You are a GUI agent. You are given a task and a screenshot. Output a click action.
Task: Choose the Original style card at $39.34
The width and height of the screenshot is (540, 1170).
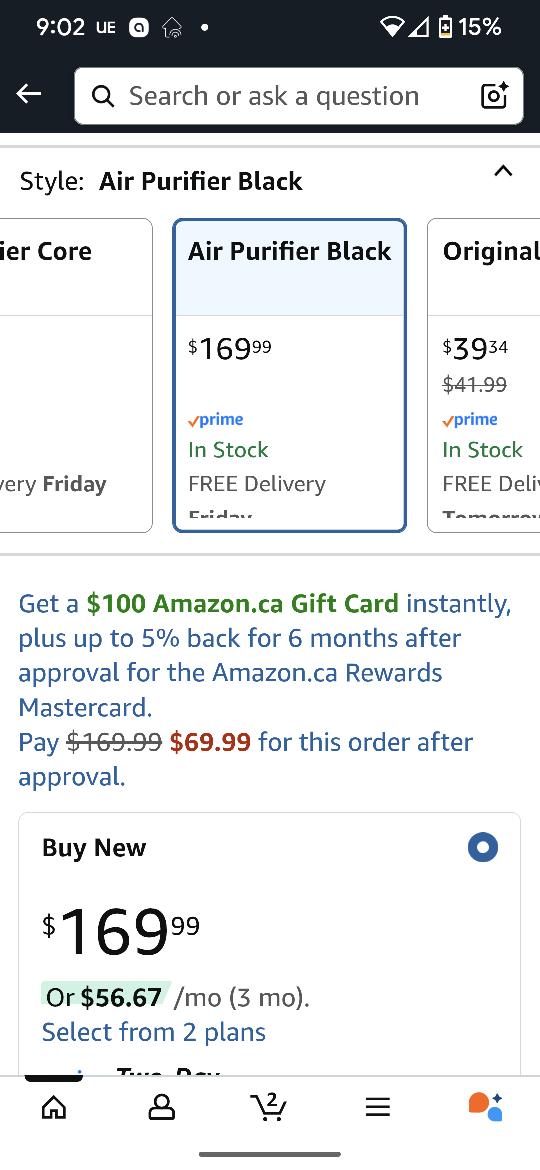[x=483, y=375]
